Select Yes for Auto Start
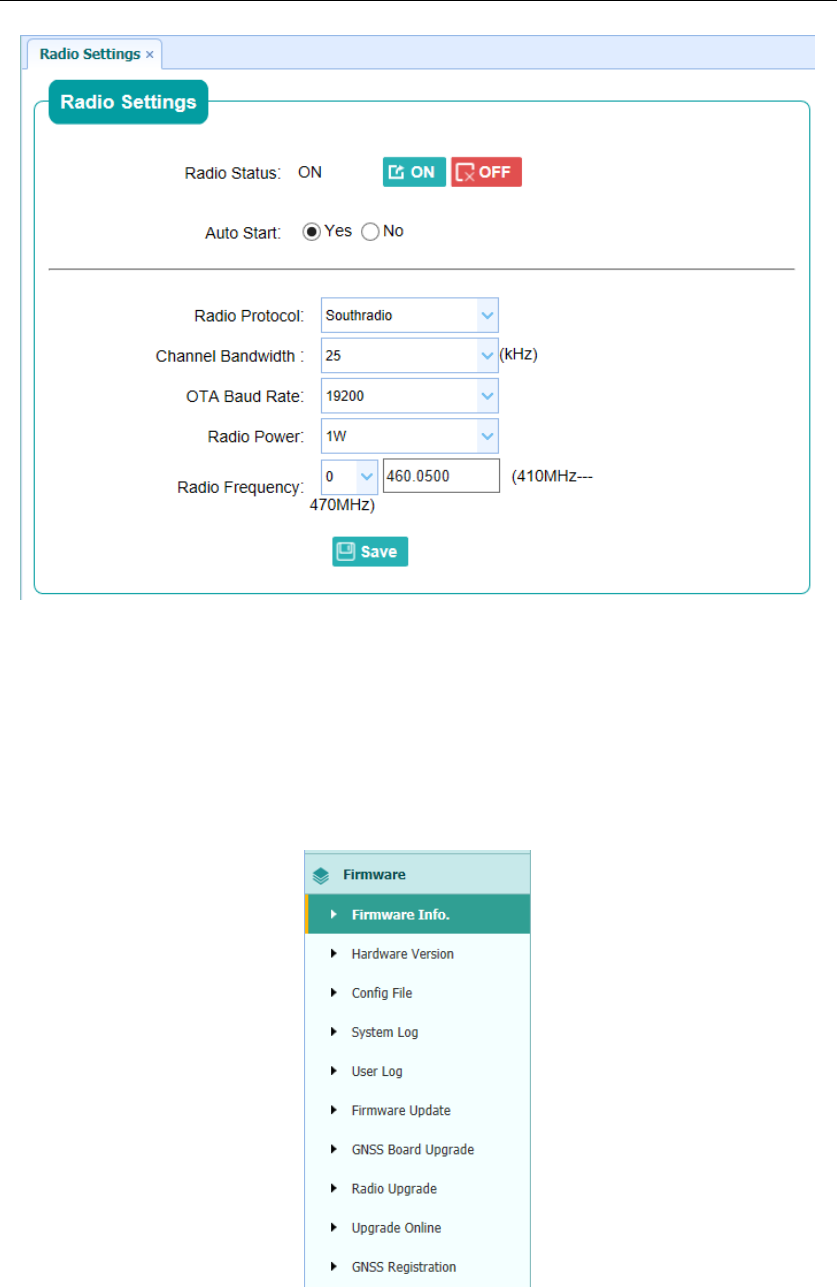This screenshot has height=1287, width=837. click(x=312, y=231)
